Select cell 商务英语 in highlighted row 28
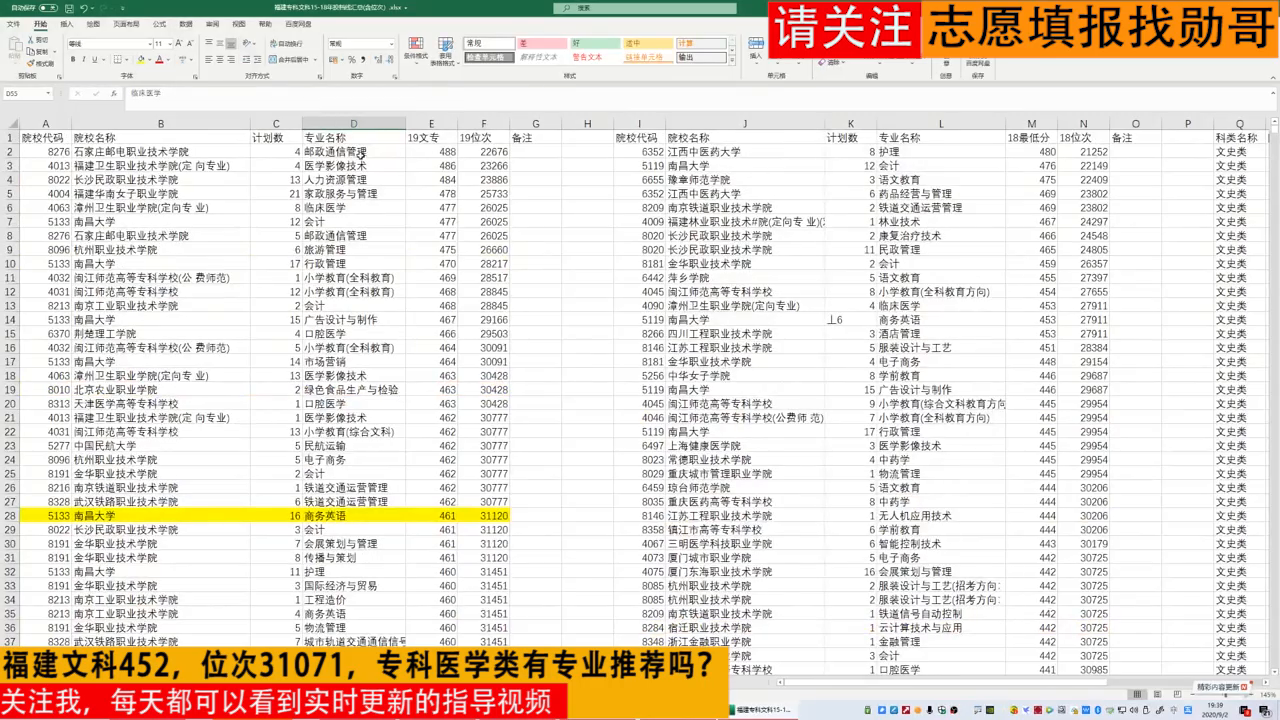This screenshot has width=1280, height=720. coord(353,516)
